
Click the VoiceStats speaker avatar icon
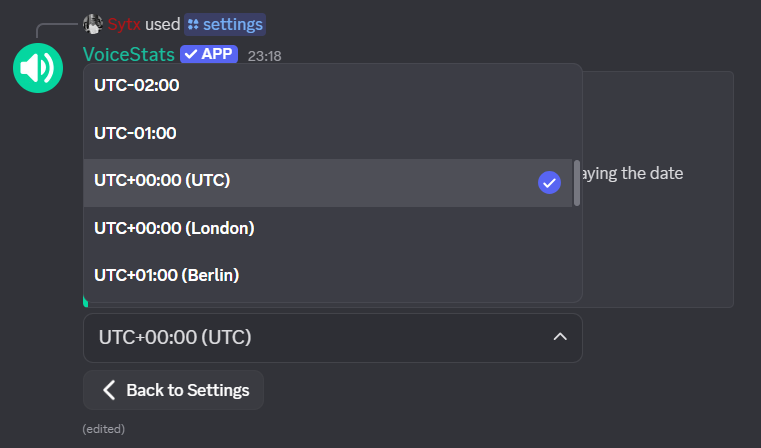(38, 68)
